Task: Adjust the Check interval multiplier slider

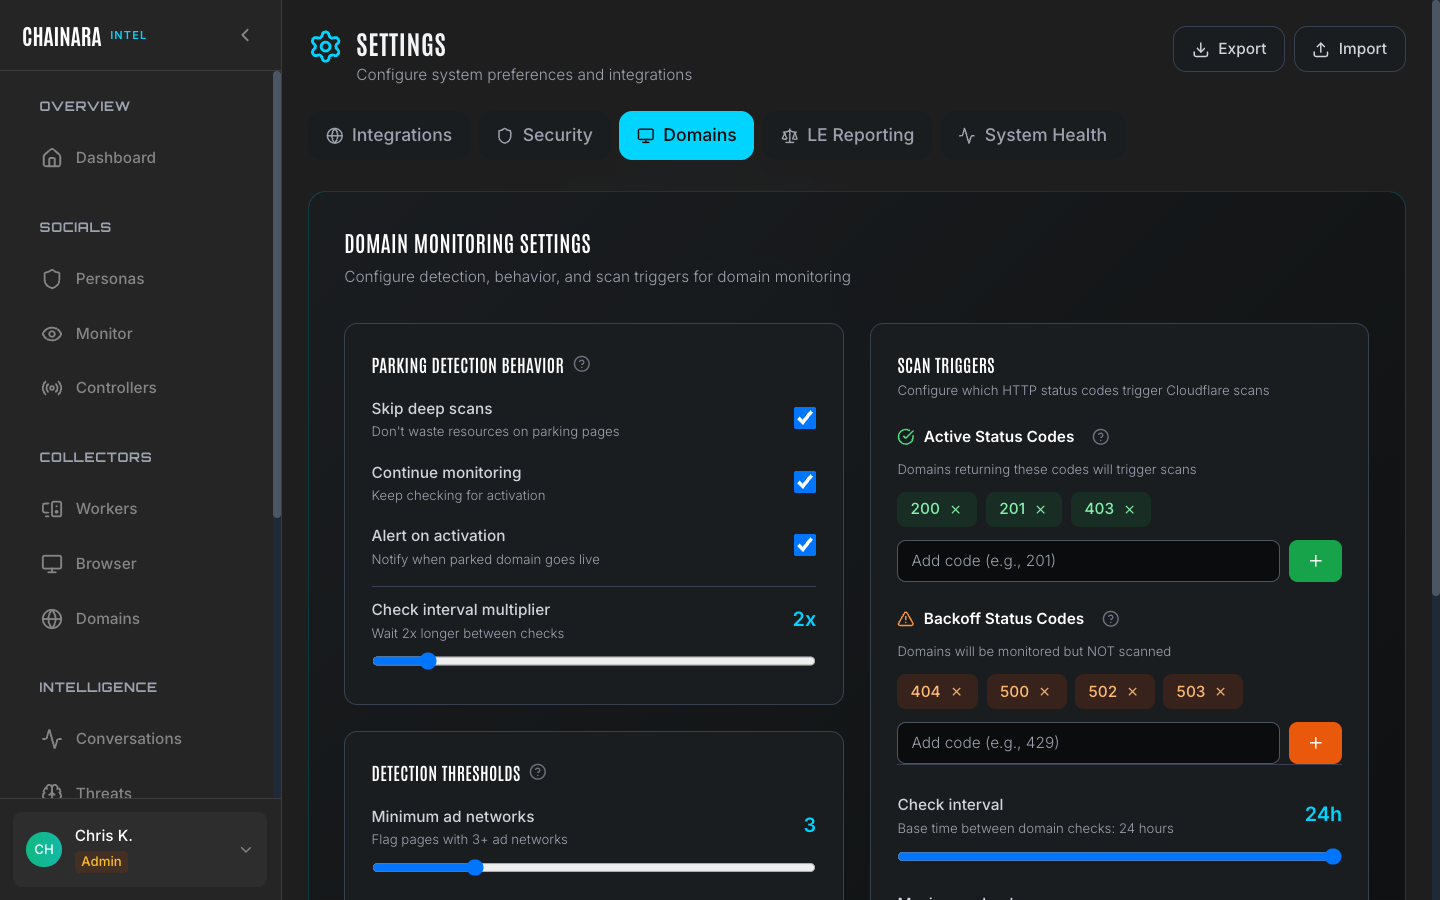Action: click(594, 661)
